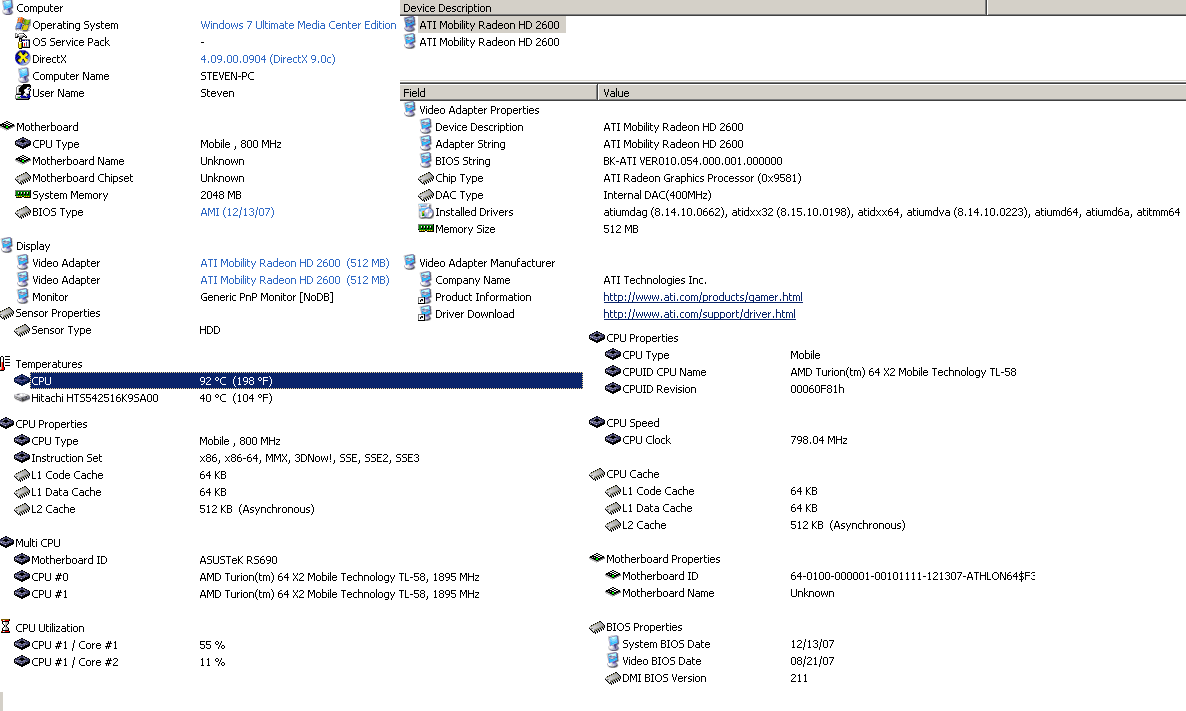Click the Memory Size icon
1186x711 pixels.
(426, 228)
